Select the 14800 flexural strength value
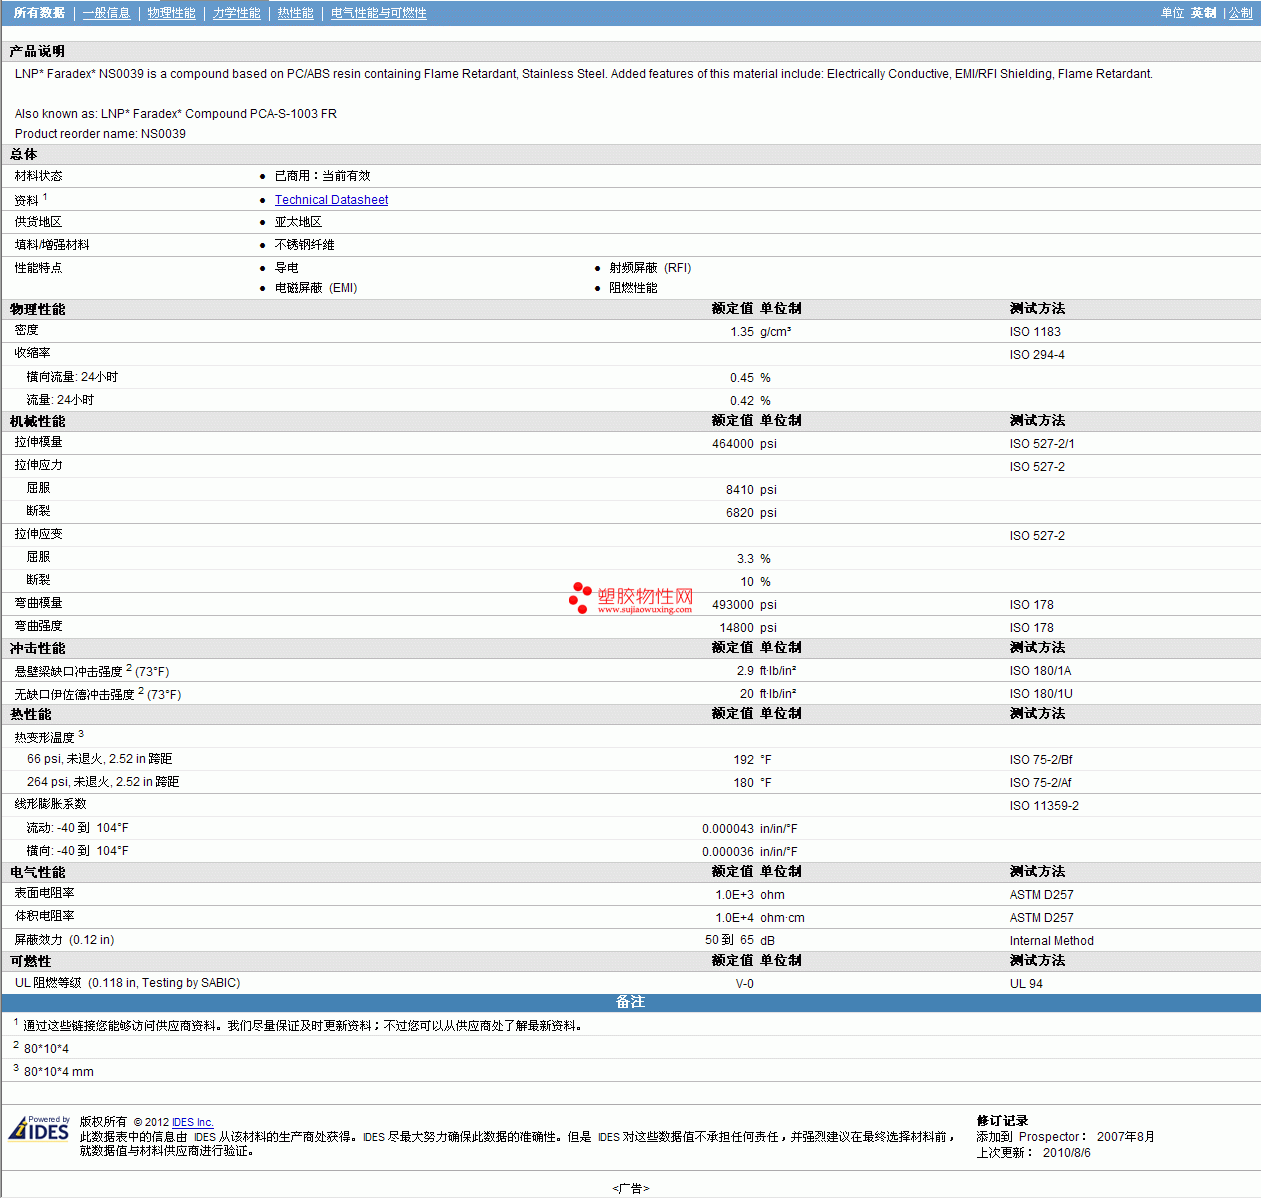Viewport: 1261px width, 1198px height. [x=737, y=628]
